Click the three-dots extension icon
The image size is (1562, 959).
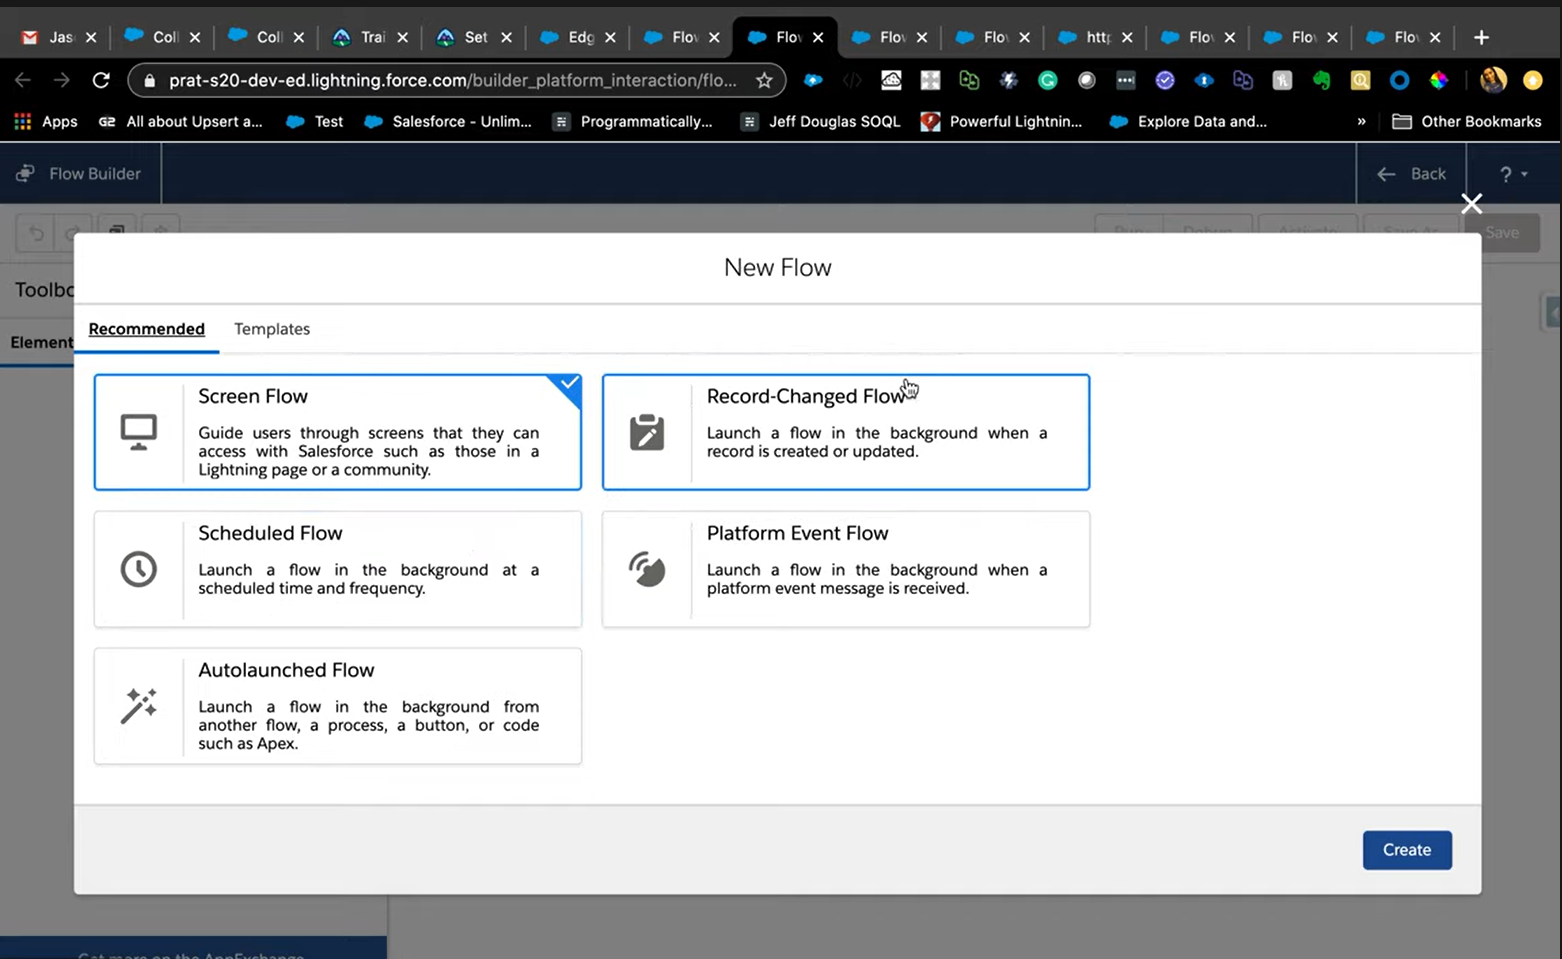(x=1125, y=80)
